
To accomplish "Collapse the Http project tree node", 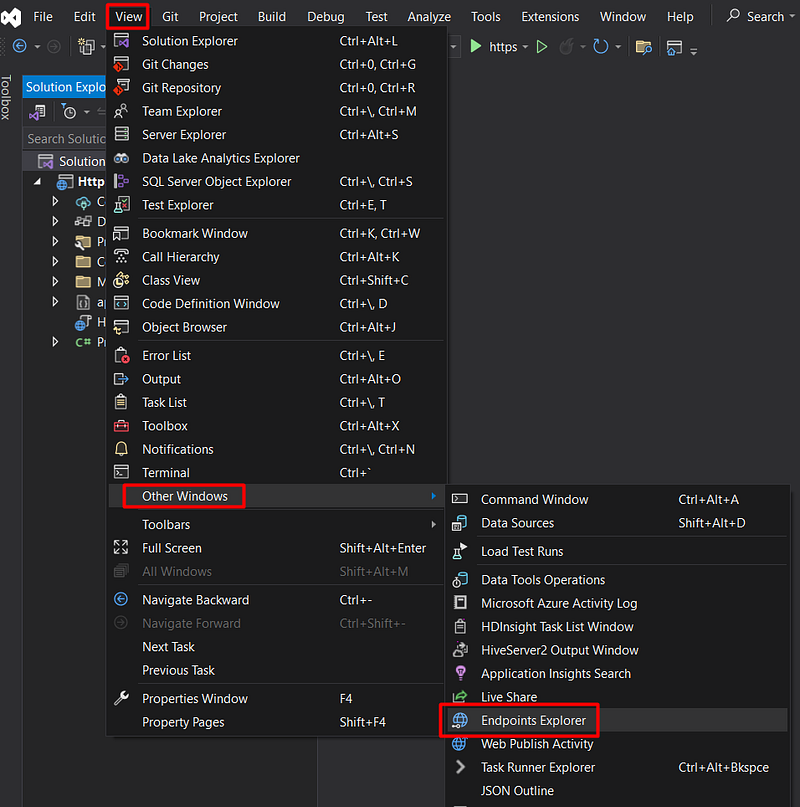I will pos(38,181).
